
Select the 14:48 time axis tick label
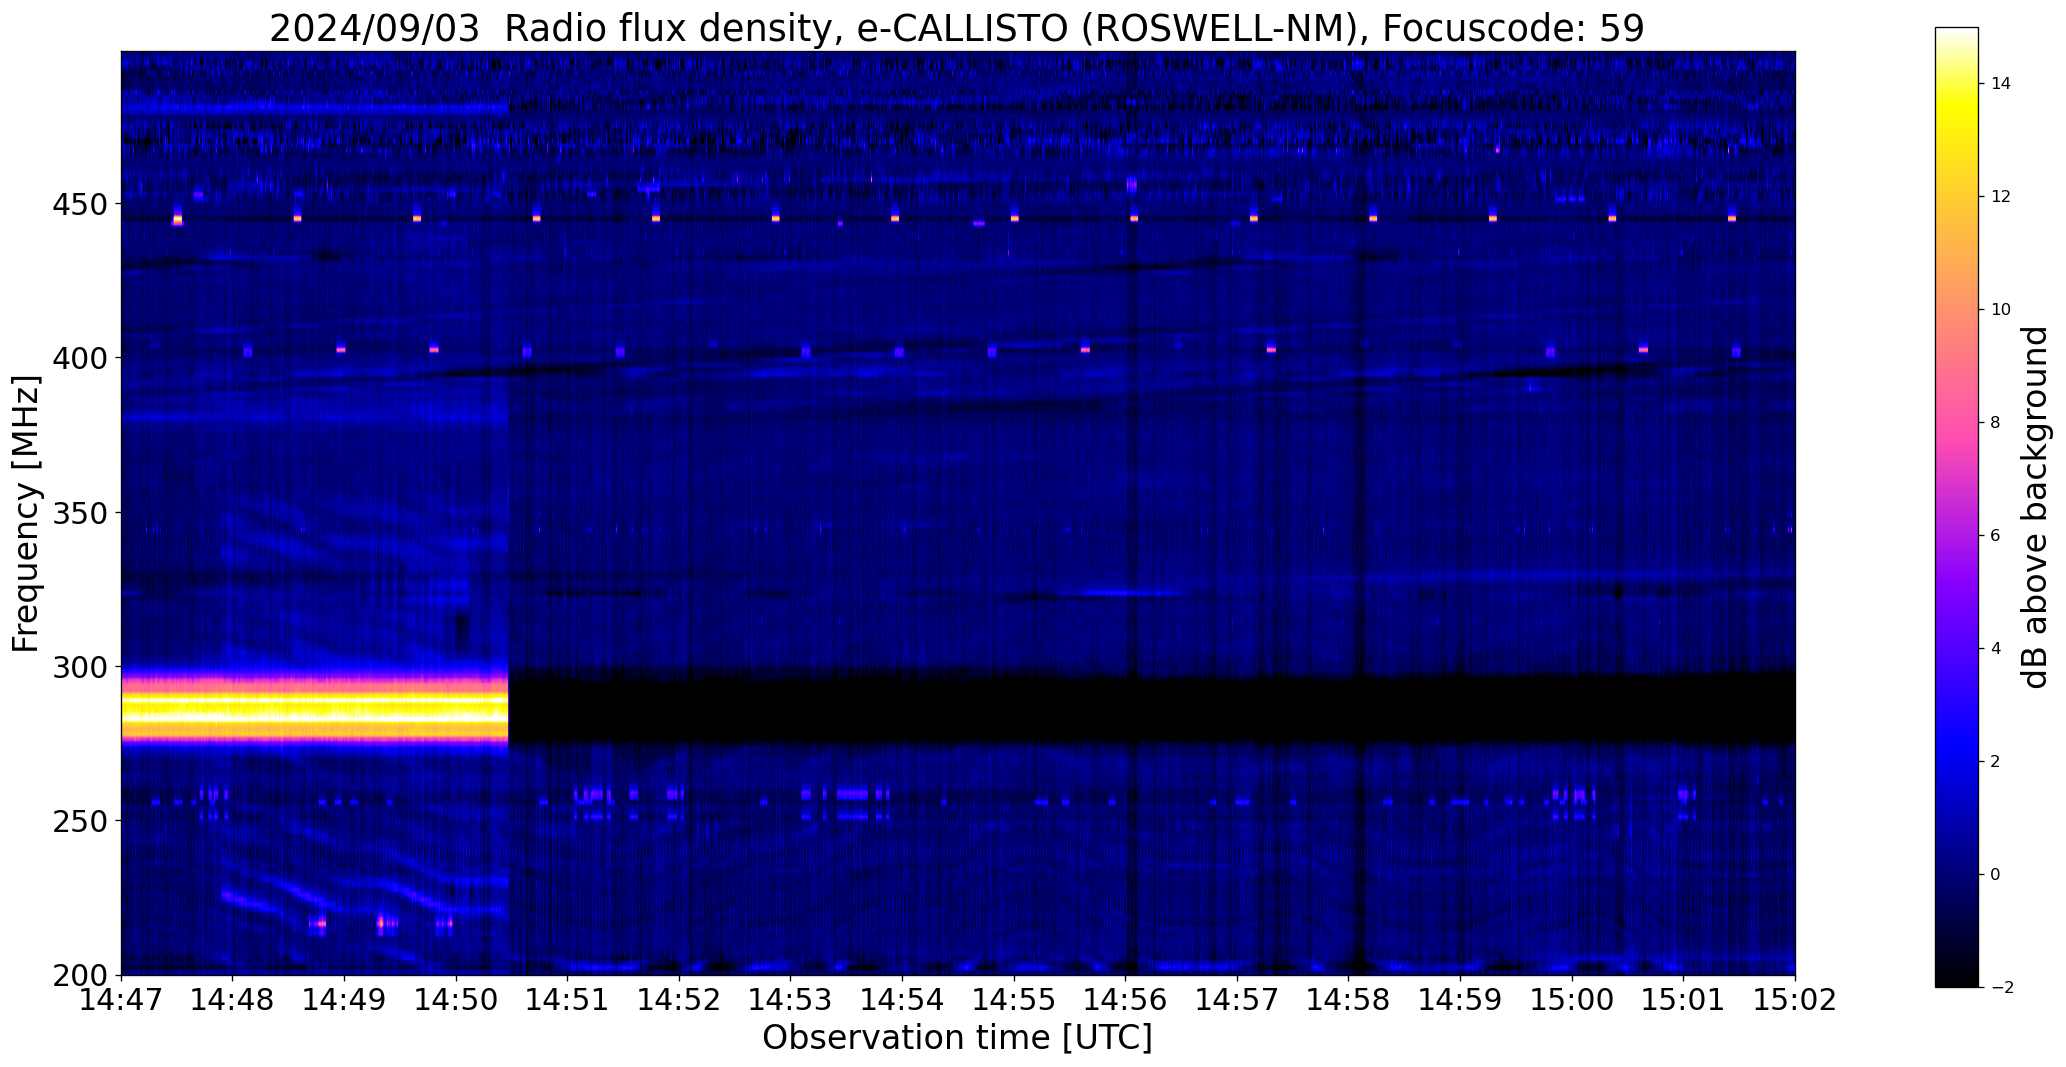point(233,1000)
